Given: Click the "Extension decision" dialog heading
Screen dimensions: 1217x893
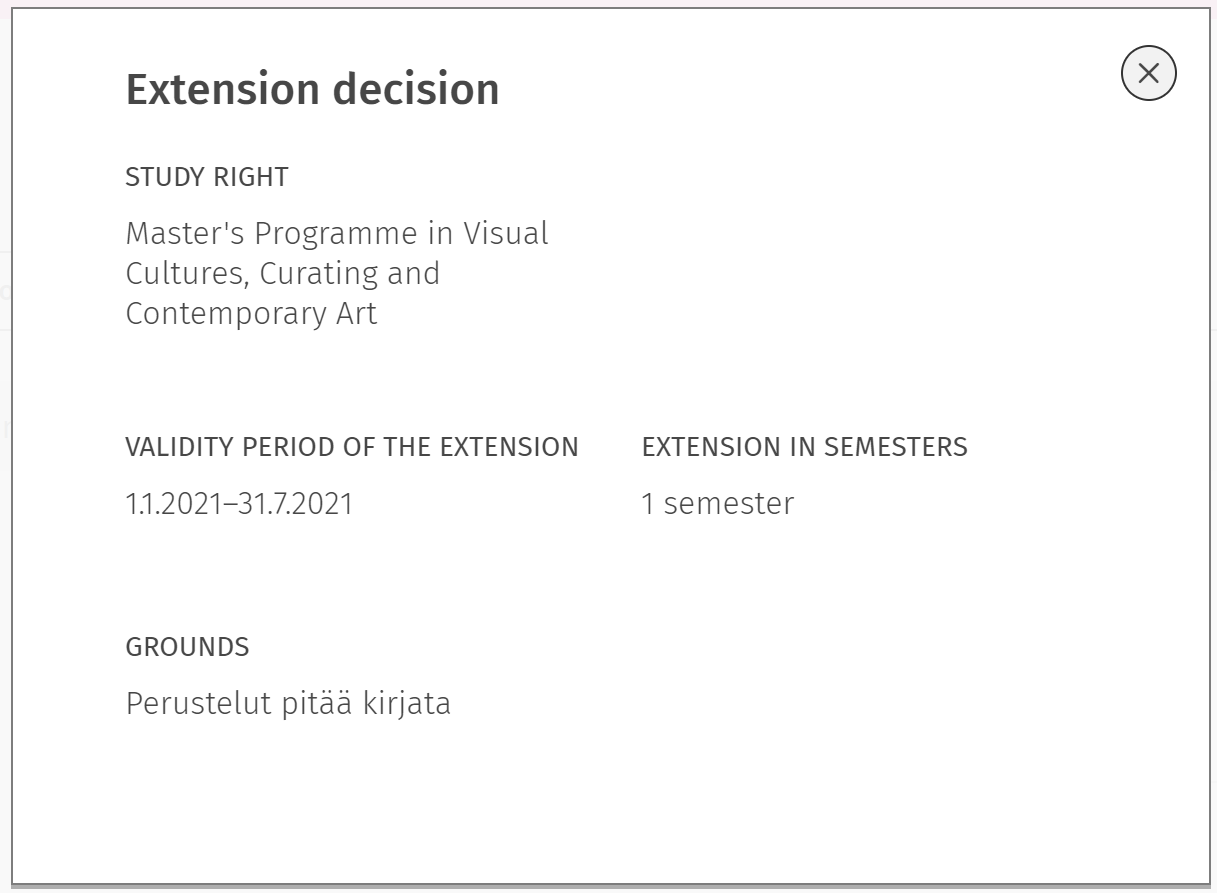Looking at the screenshot, I should [x=312, y=90].
